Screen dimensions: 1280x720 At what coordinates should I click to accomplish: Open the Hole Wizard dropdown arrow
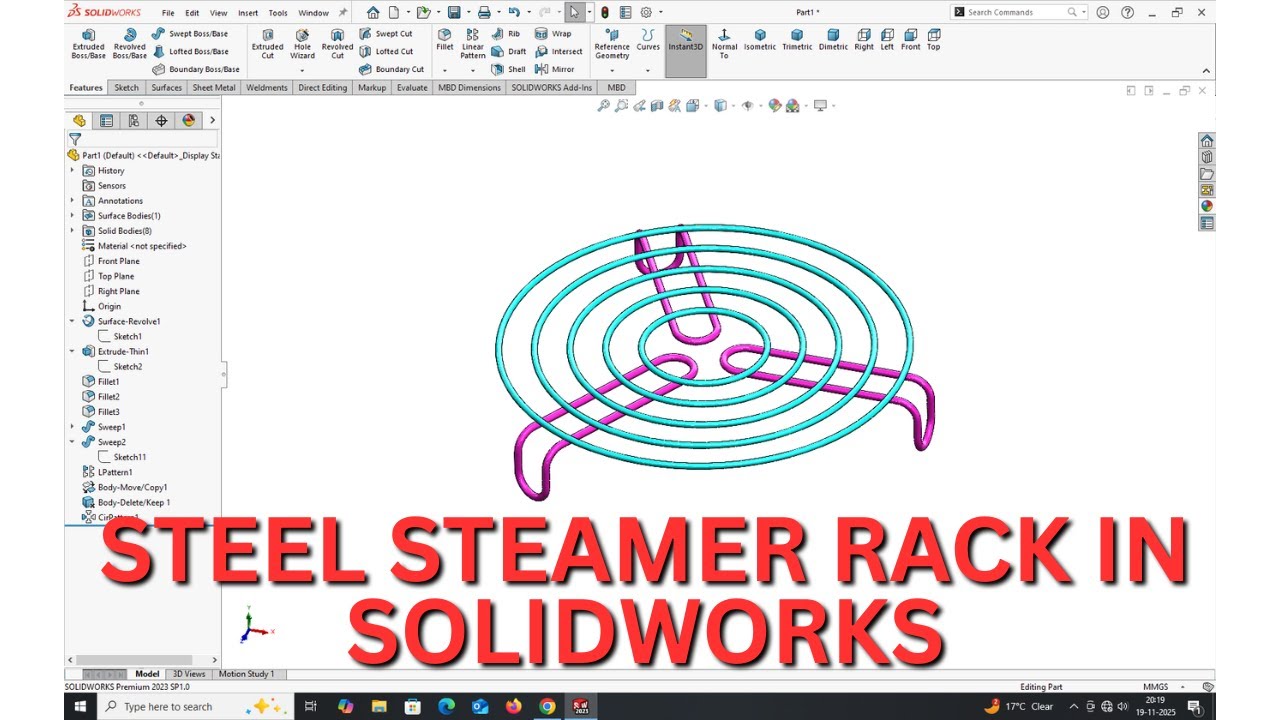click(302, 70)
